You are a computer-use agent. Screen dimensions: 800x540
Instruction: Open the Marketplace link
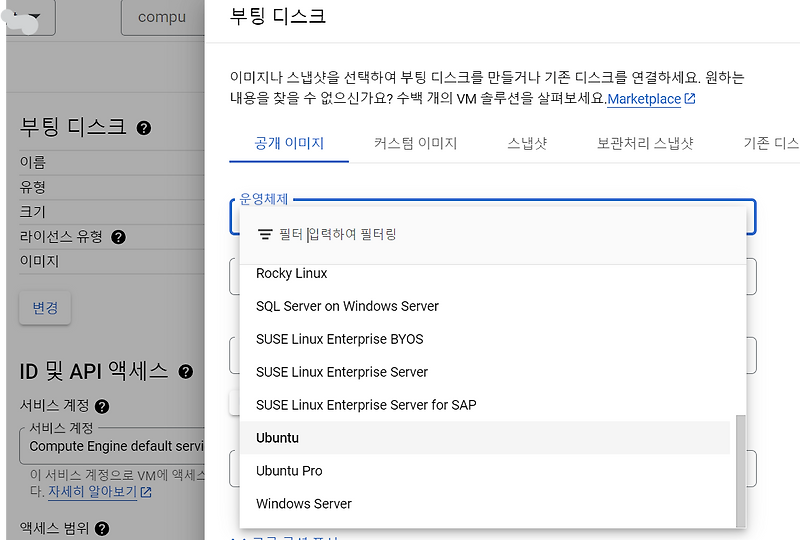644,99
